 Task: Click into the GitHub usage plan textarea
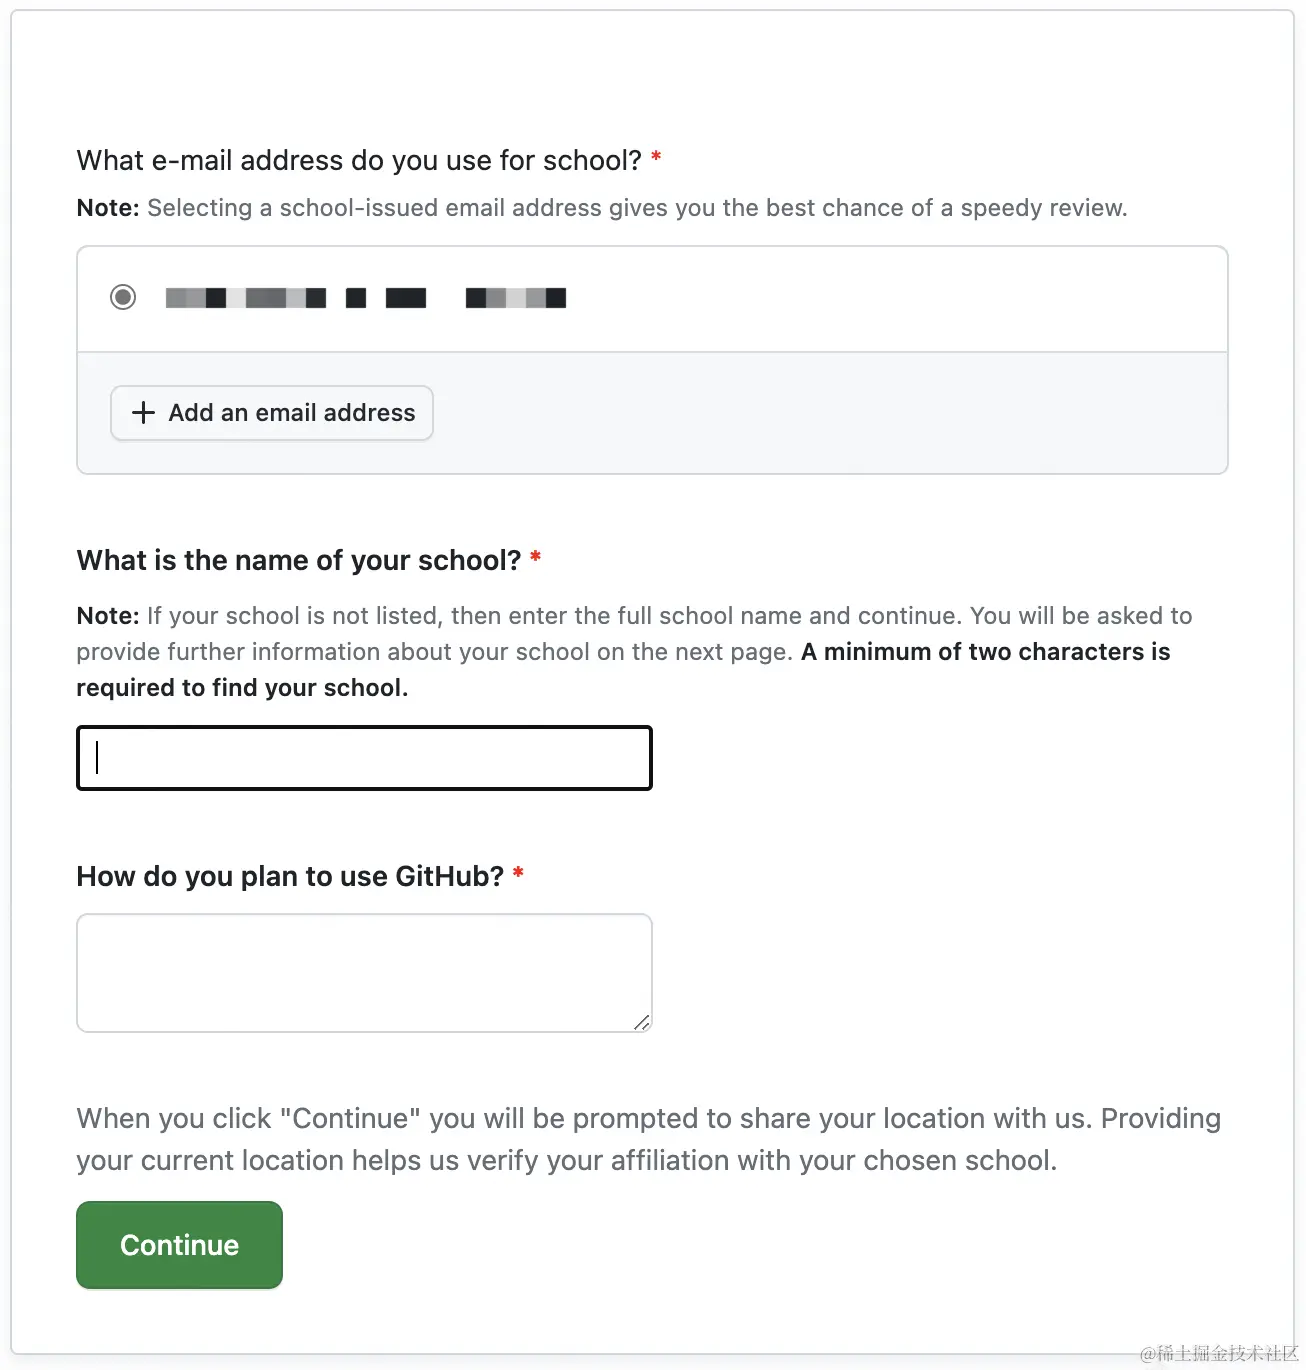[x=364, y=972]
